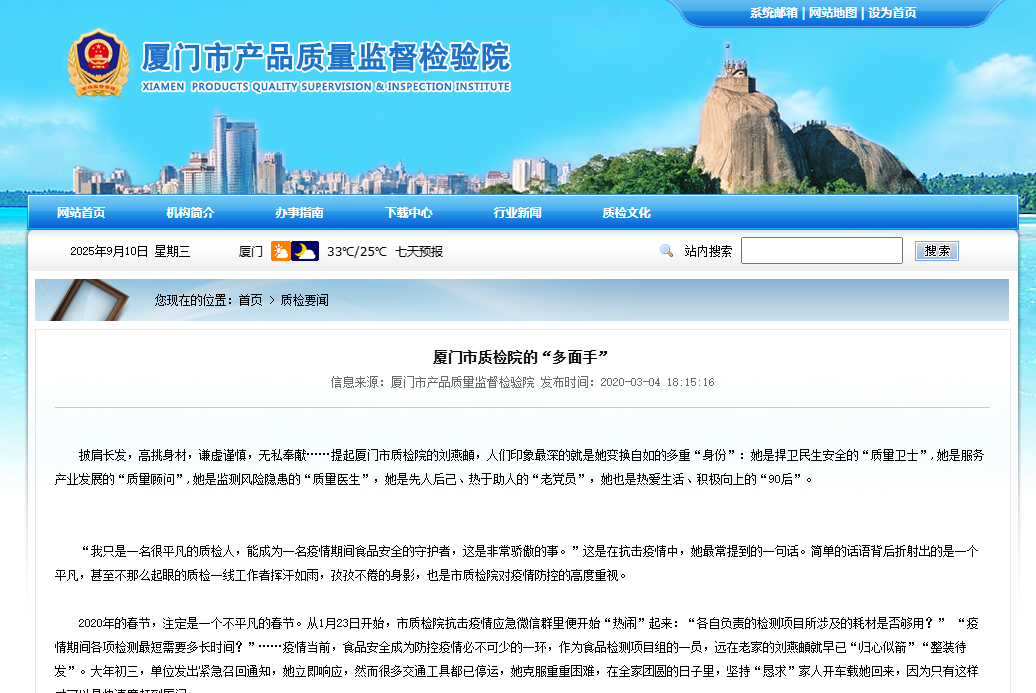Select the 行业新闻 navigation tab
This screenshot has width=1036, height=693.
tap(517, 213)
